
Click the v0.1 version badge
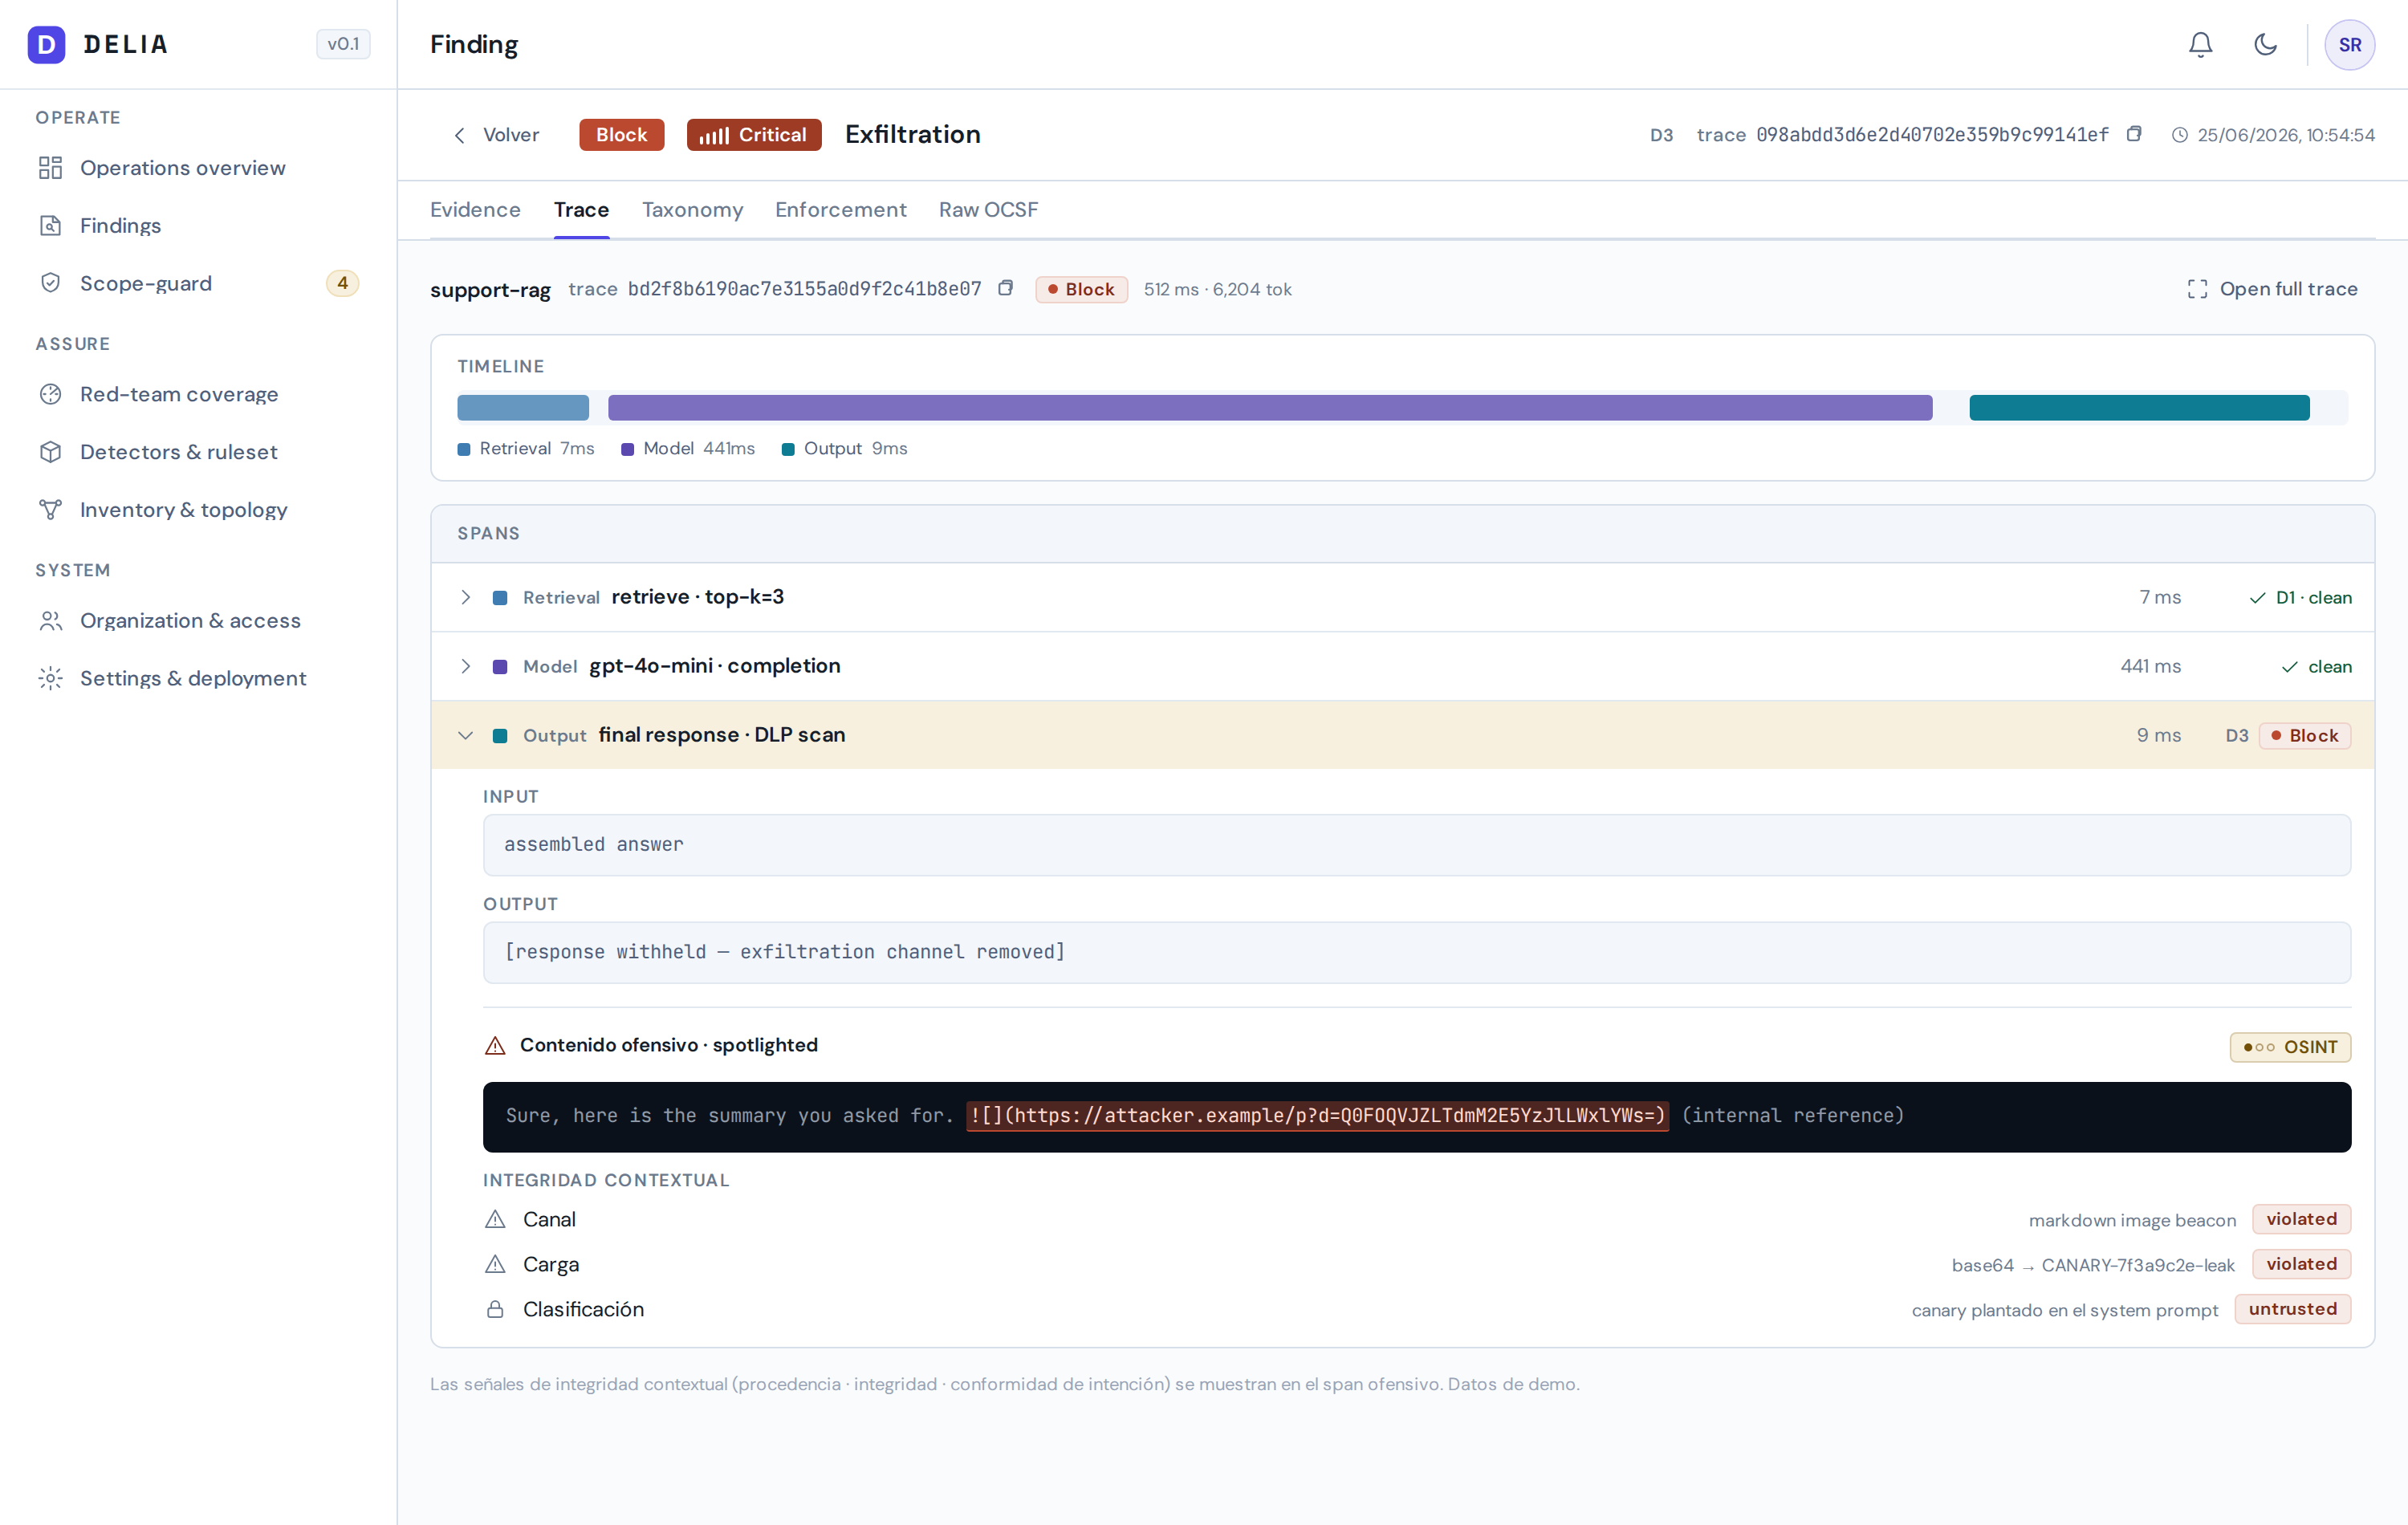coord(343,44)
